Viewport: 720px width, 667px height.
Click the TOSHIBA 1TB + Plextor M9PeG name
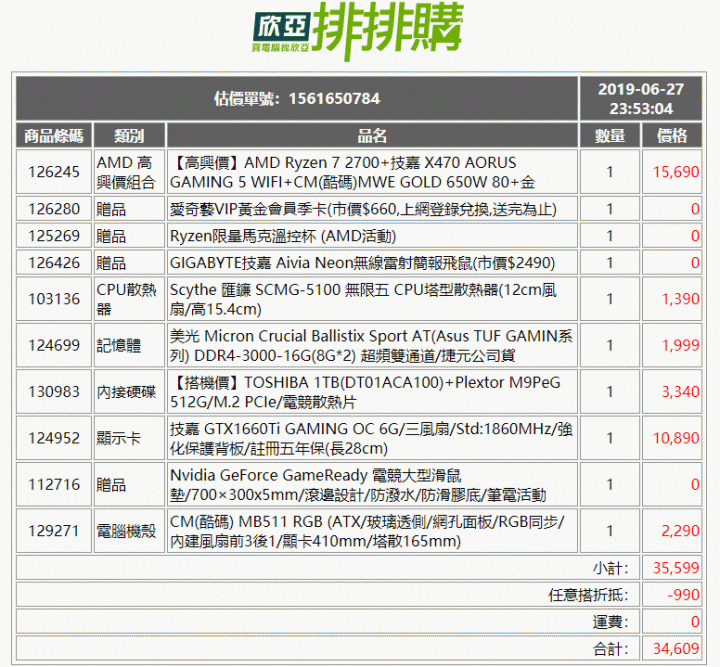tap(366, 392)
